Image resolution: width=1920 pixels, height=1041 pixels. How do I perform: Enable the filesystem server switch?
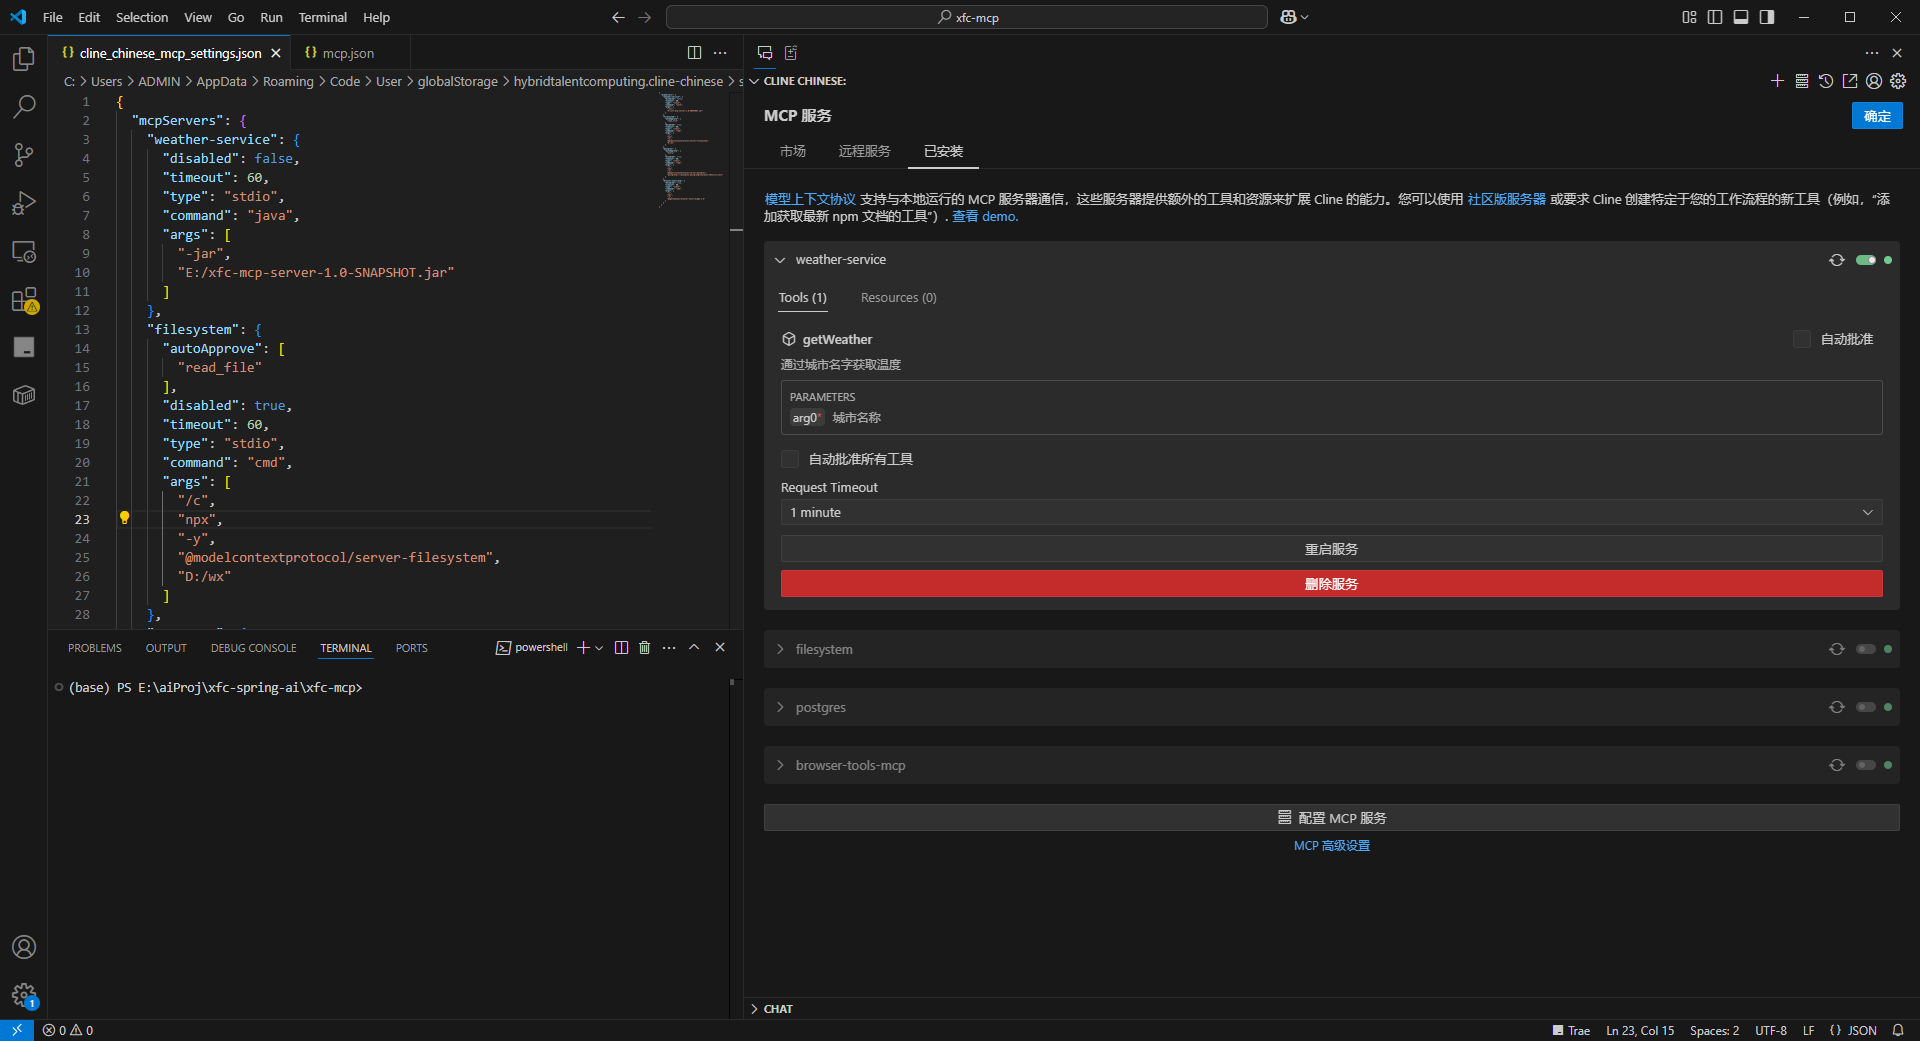1866,649
